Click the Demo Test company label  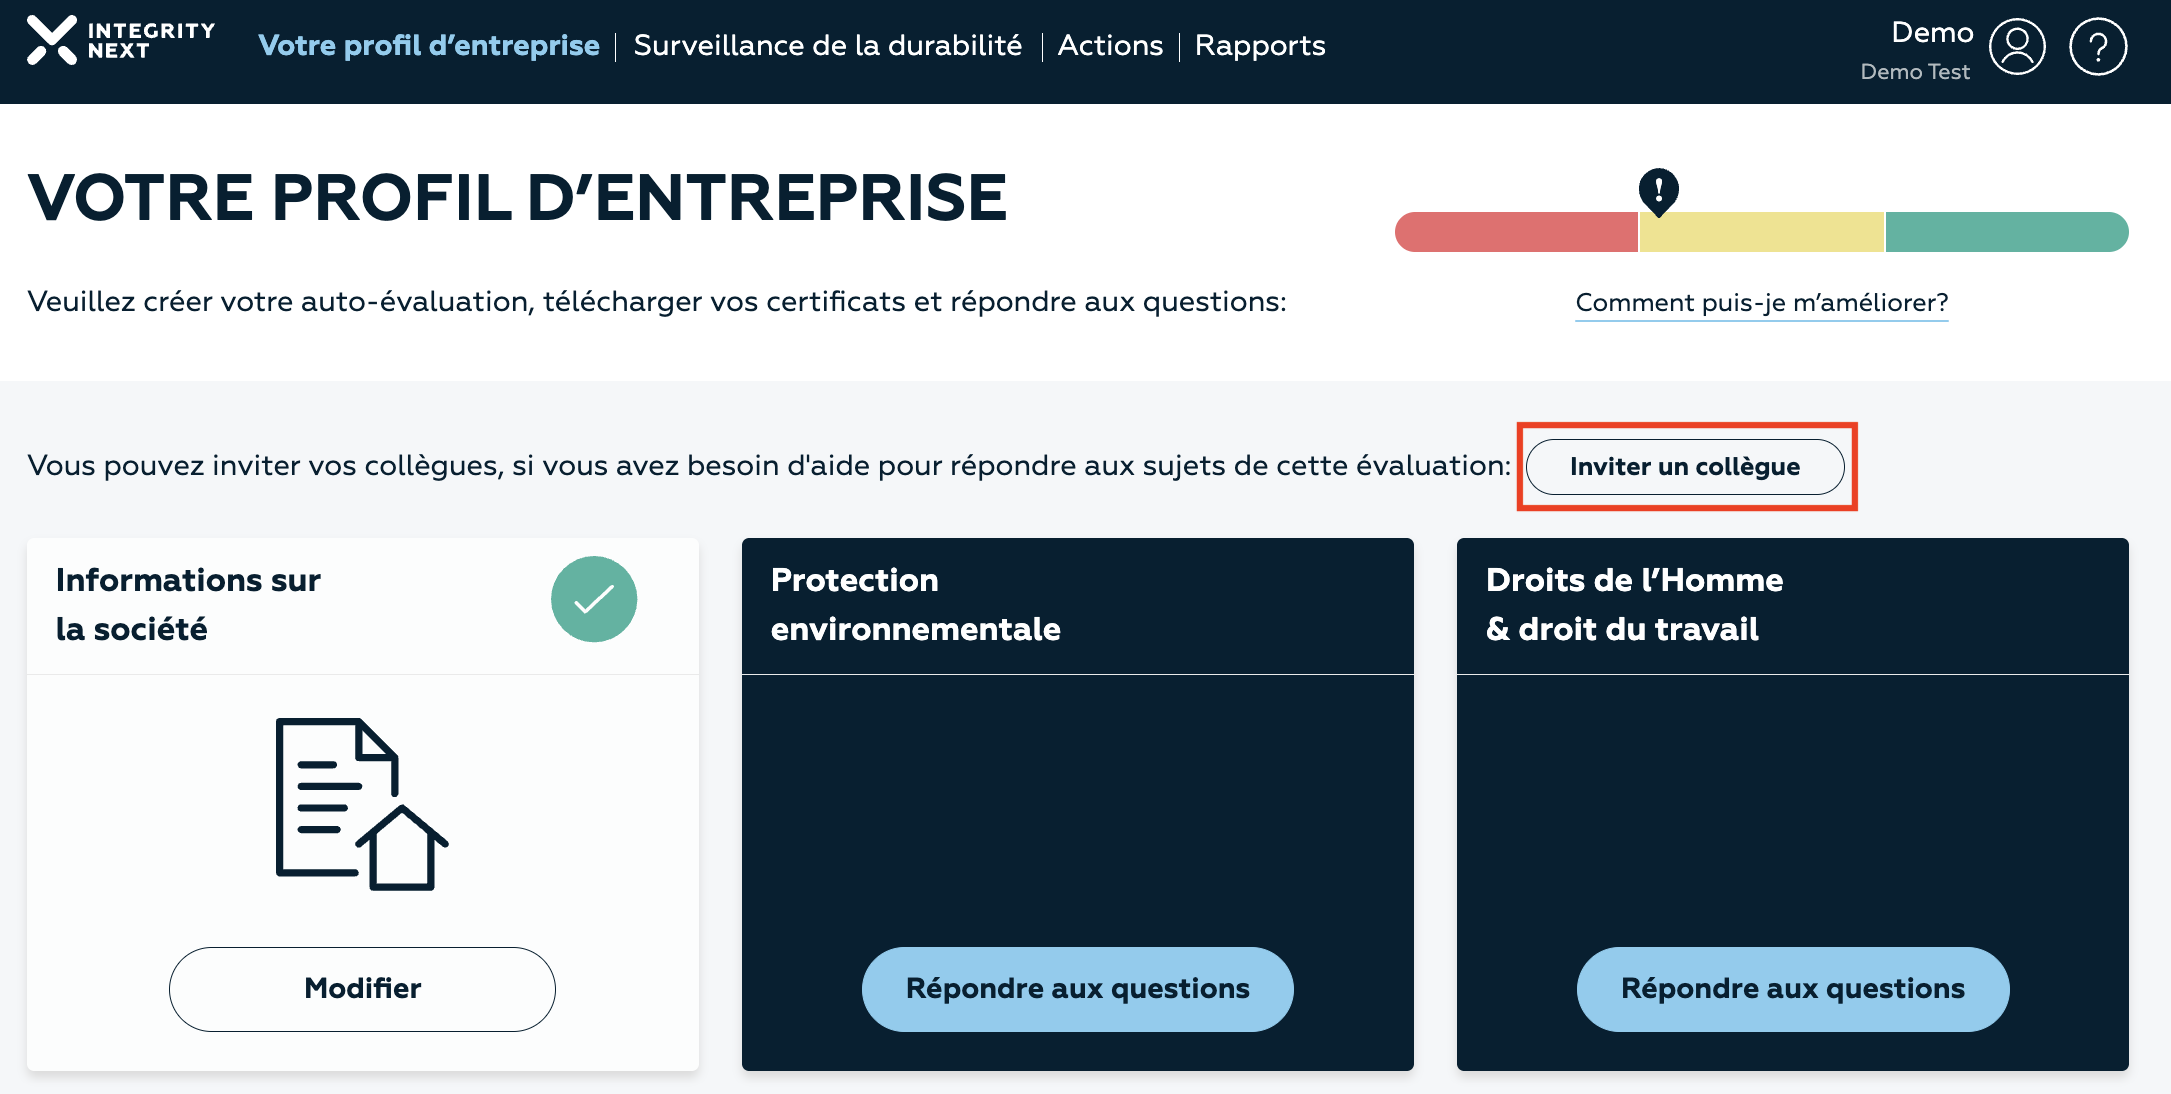tap(1915, 72)
